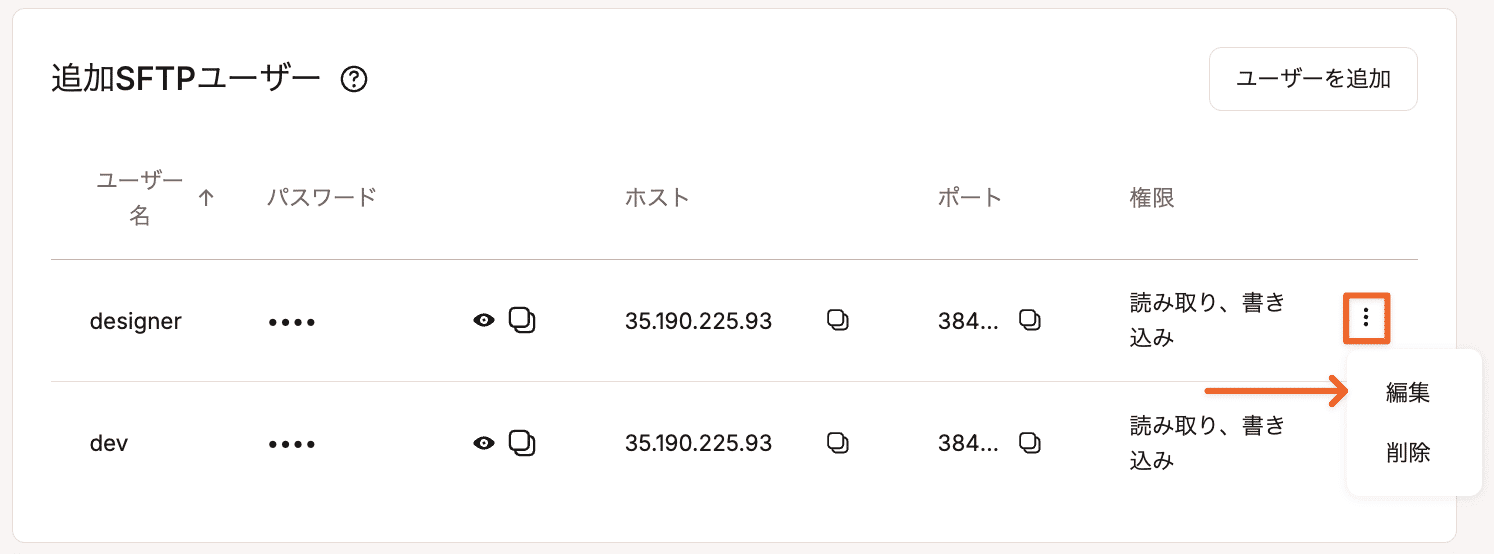The height and width of the screenshot is (554, 1494).
Task: Click the 権限 column header
Action: (1151, 197)
